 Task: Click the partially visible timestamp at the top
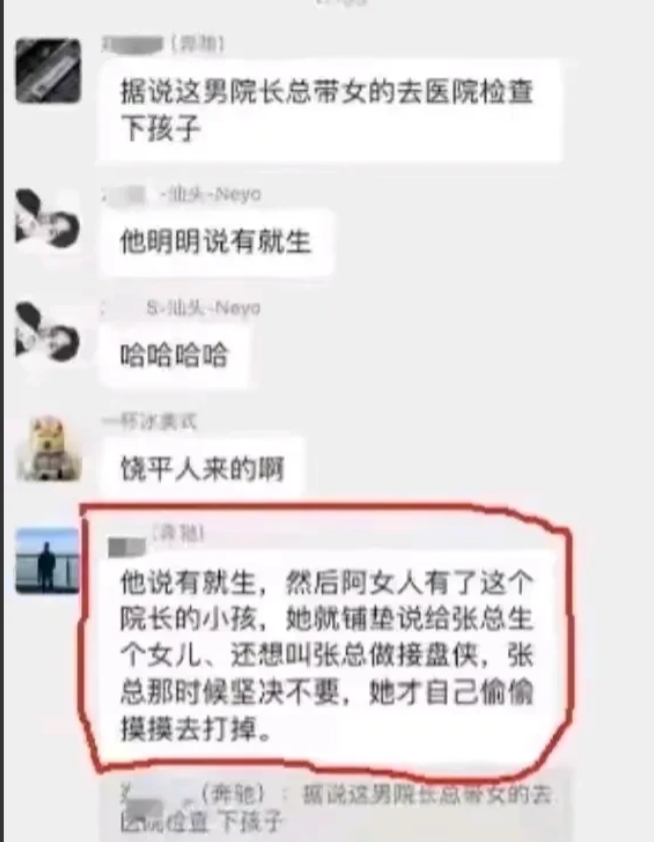341,3
